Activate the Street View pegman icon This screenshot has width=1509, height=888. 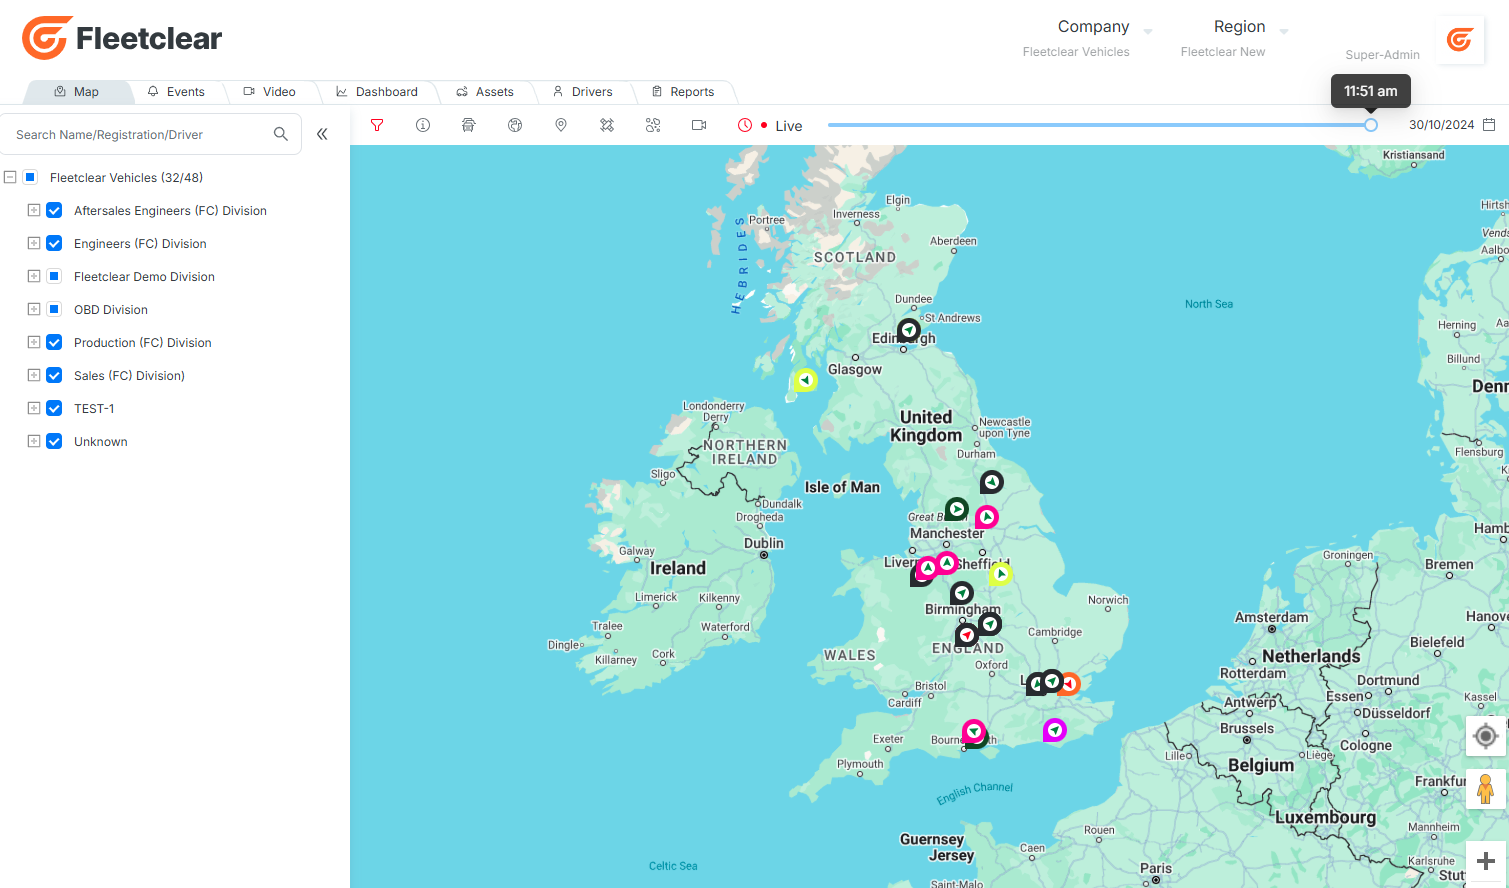pyautogui.click(x=1486, y=789)
